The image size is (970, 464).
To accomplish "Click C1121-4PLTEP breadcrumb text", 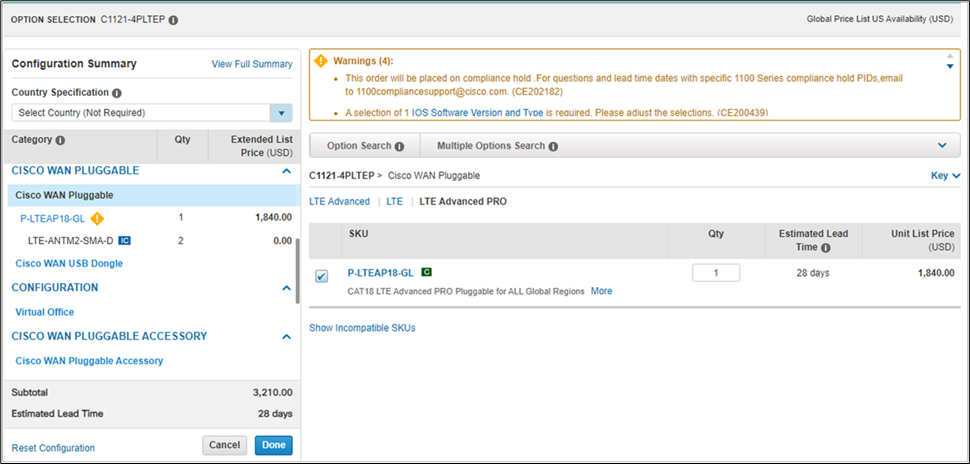I will pos(341,176).
